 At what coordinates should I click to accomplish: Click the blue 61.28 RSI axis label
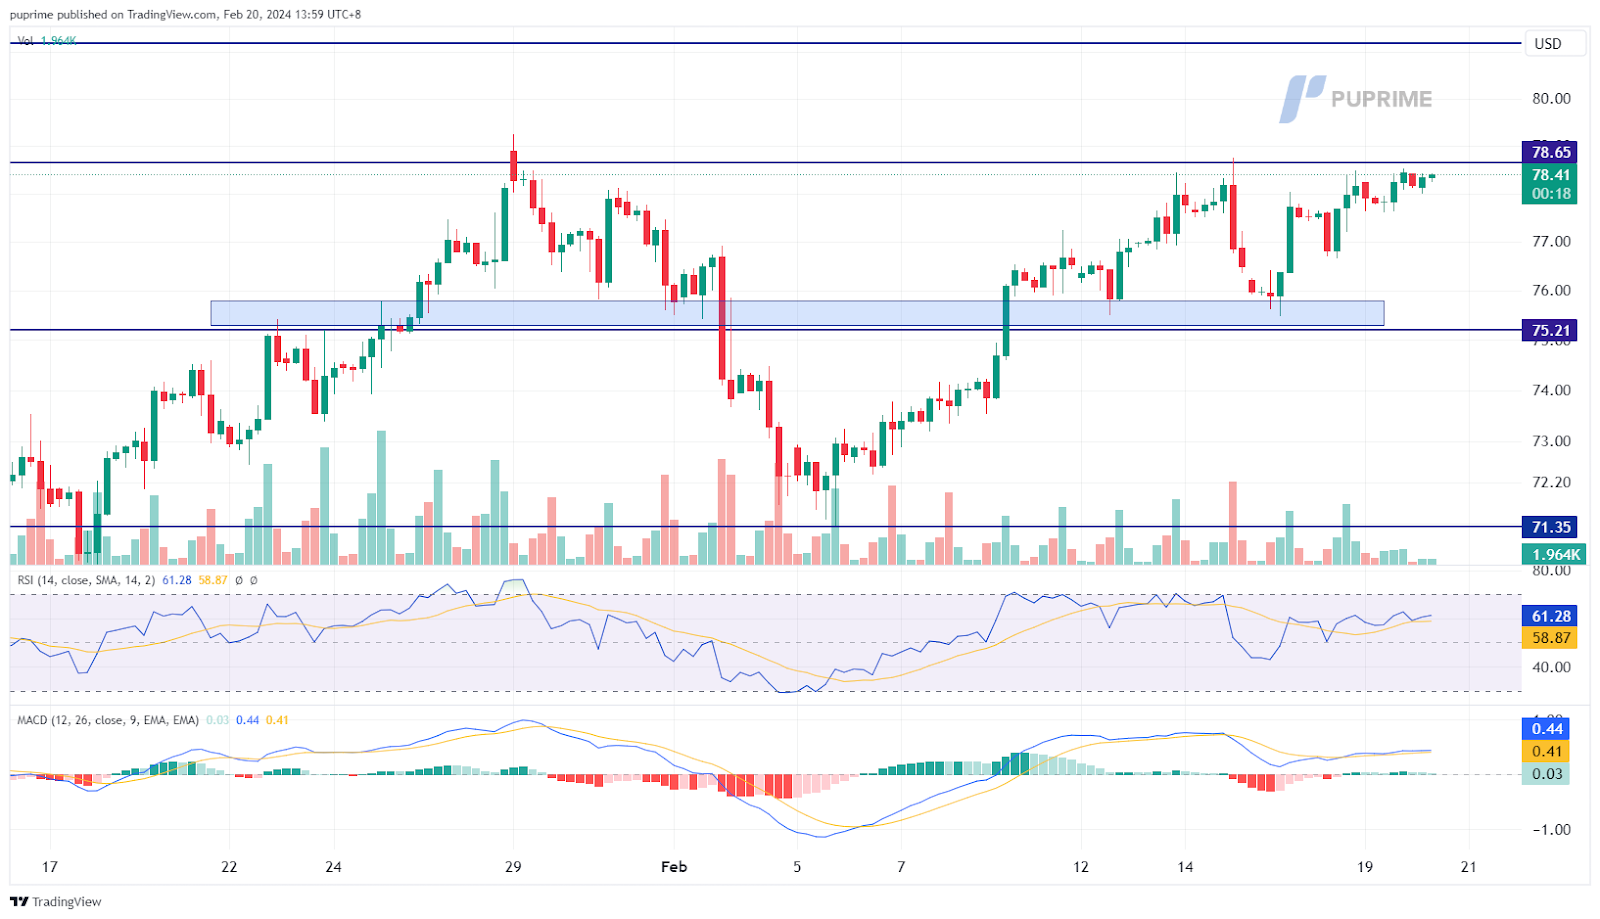(x=1549, y=616)
